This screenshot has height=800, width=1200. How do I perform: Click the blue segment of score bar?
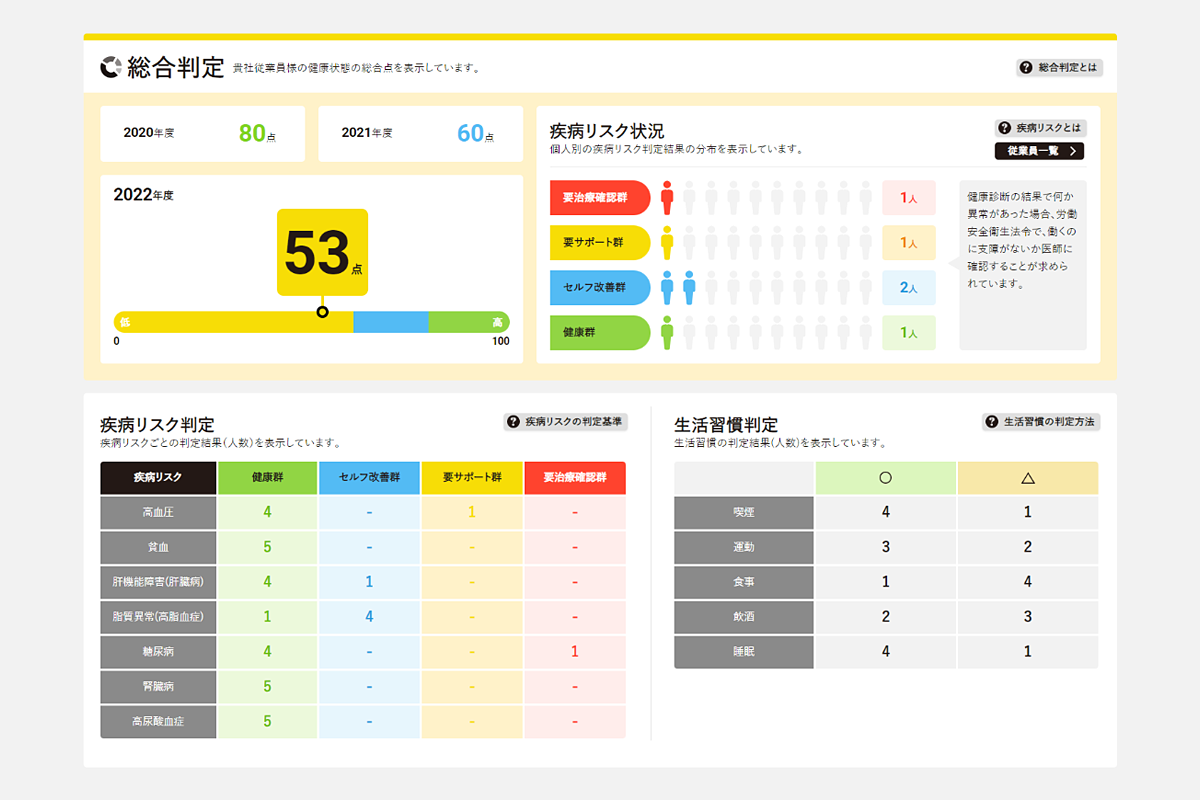pyautogui.click(x=391, y=322)
